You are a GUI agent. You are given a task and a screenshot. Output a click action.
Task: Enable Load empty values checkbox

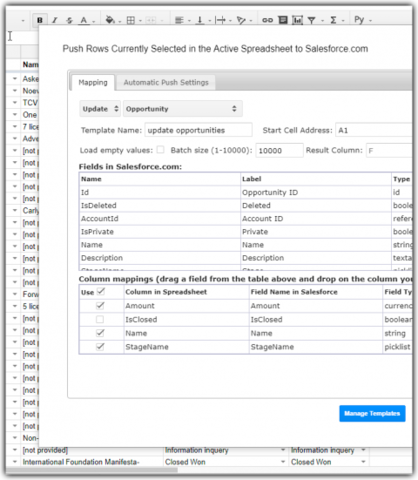coord(161,150)
